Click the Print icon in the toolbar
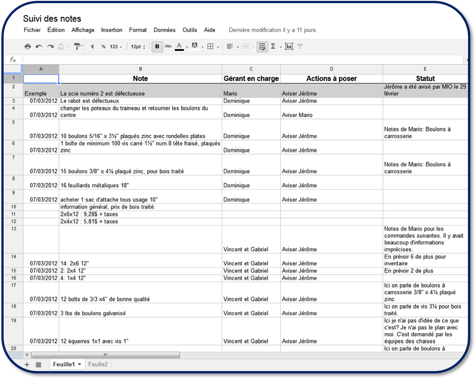 tap(28, 47)
